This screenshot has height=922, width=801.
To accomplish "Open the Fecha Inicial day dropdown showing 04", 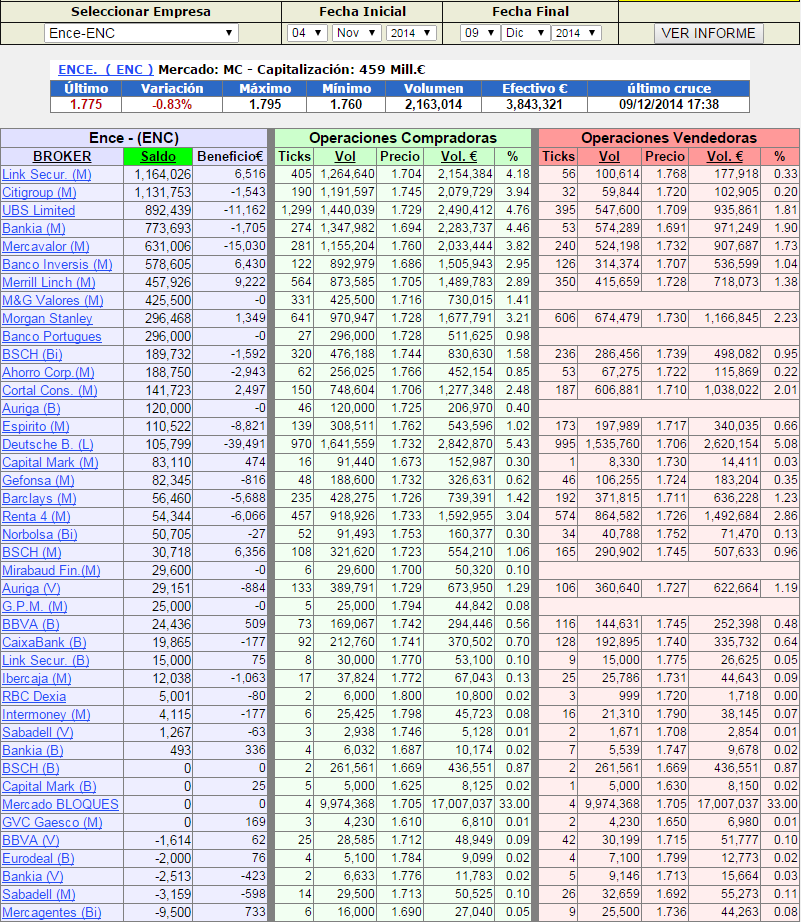I will (307, 33).
